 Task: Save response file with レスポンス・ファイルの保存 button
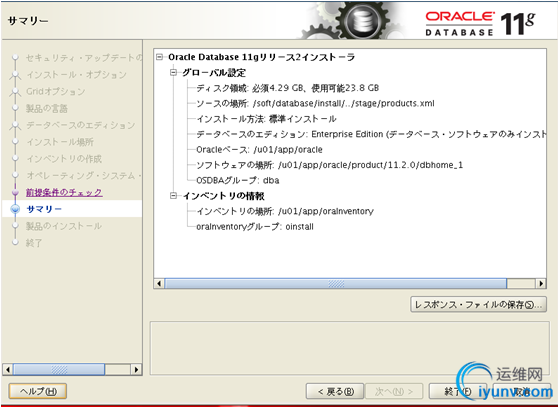point(478,305)
